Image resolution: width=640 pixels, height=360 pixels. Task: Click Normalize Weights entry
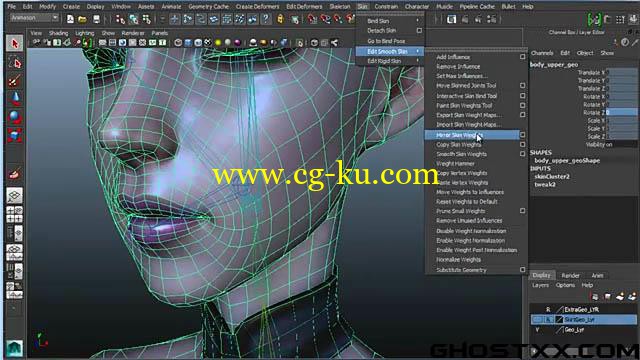tap(458, 260)
